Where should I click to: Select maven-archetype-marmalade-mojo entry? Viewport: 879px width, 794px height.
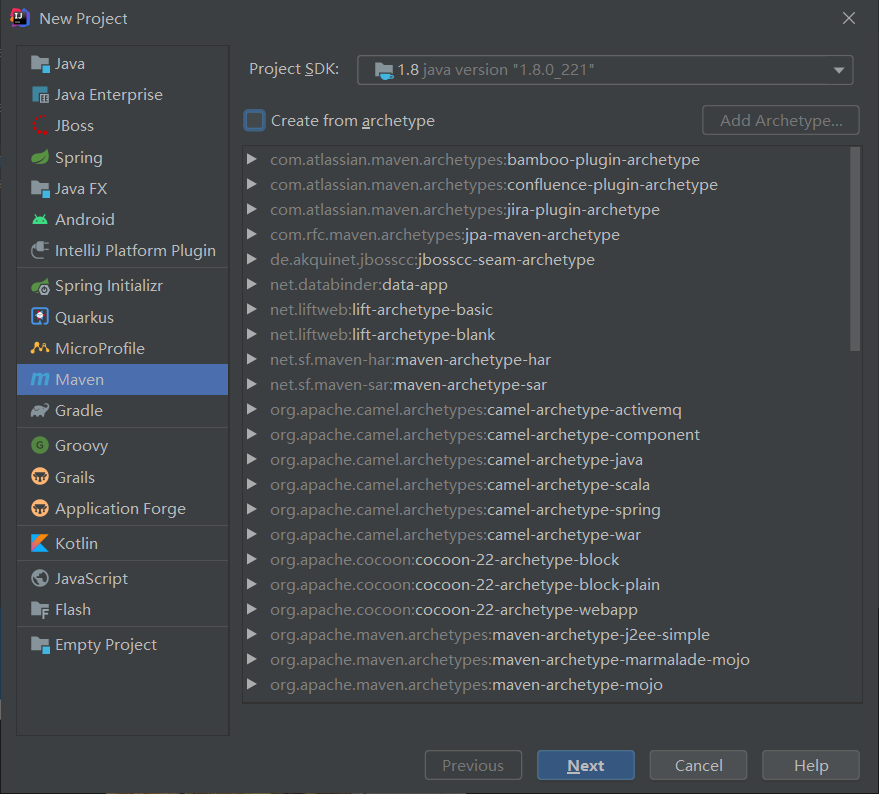click(510, 659)
